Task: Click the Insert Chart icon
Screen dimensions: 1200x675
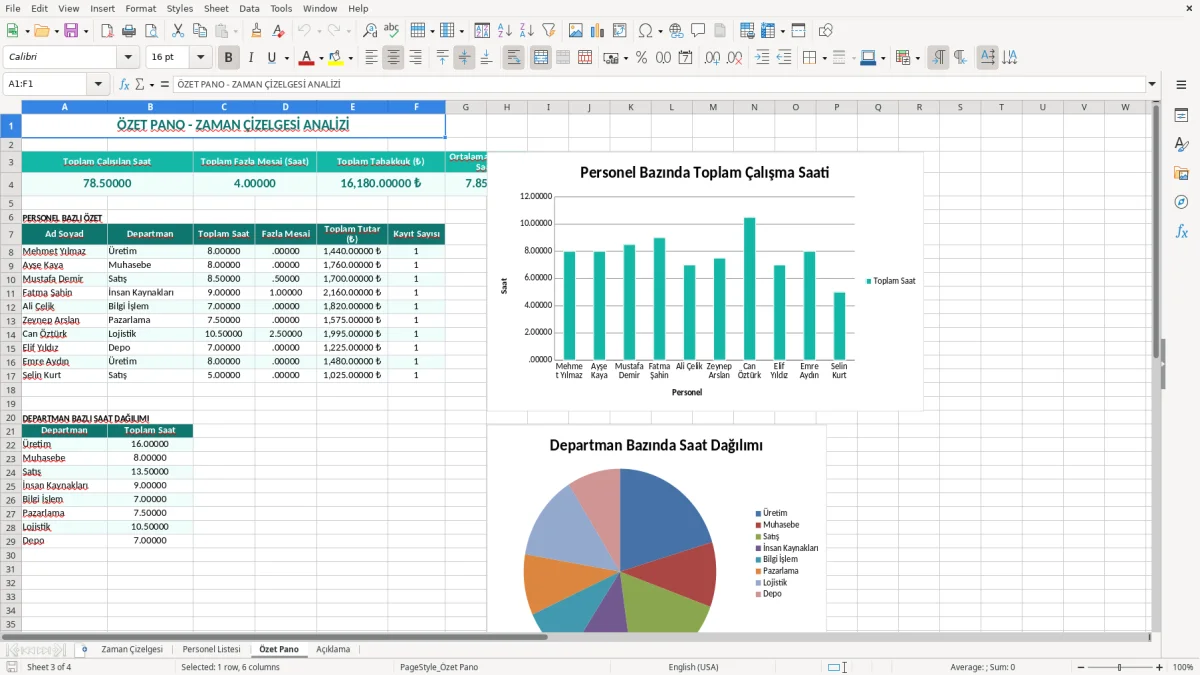Action: click(598, 31)
